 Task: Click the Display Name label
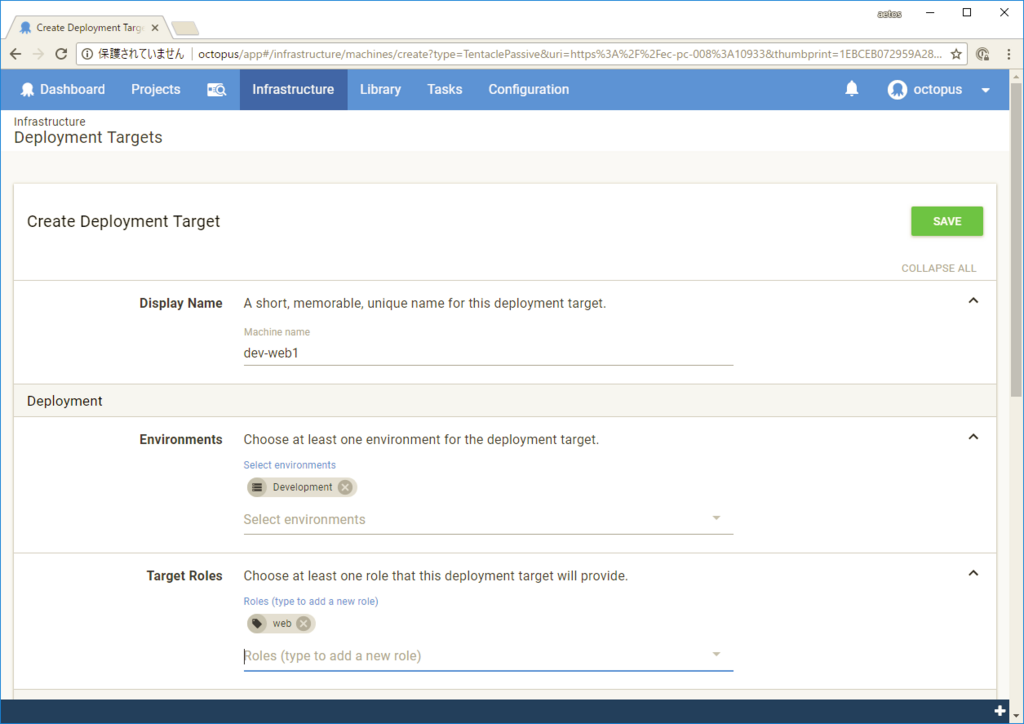(x=181, y=303)
